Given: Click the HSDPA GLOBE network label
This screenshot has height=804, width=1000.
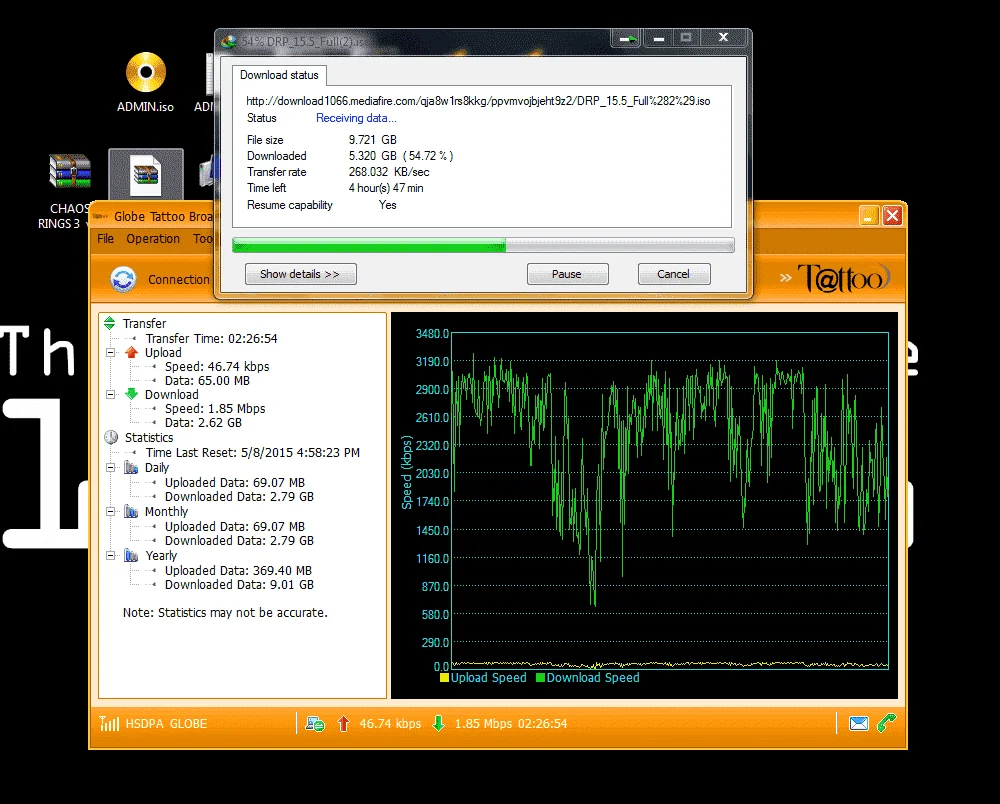Looking at the screenshot, I should point(166,724).
